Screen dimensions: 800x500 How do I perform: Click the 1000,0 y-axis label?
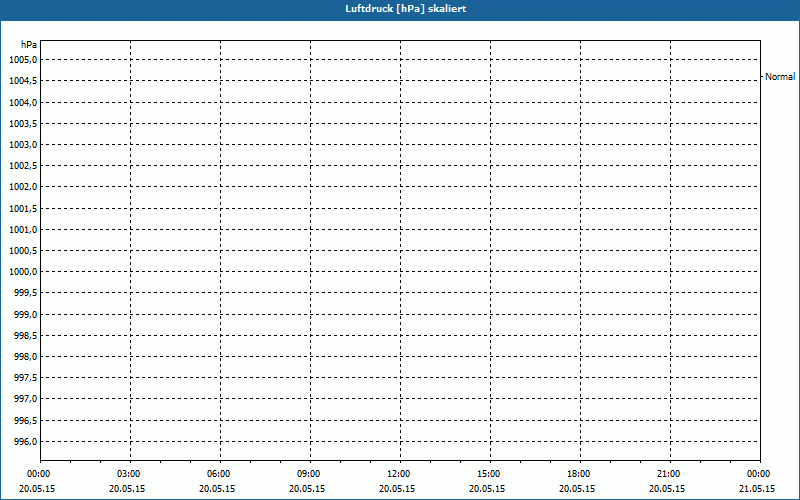pos(23,272)
